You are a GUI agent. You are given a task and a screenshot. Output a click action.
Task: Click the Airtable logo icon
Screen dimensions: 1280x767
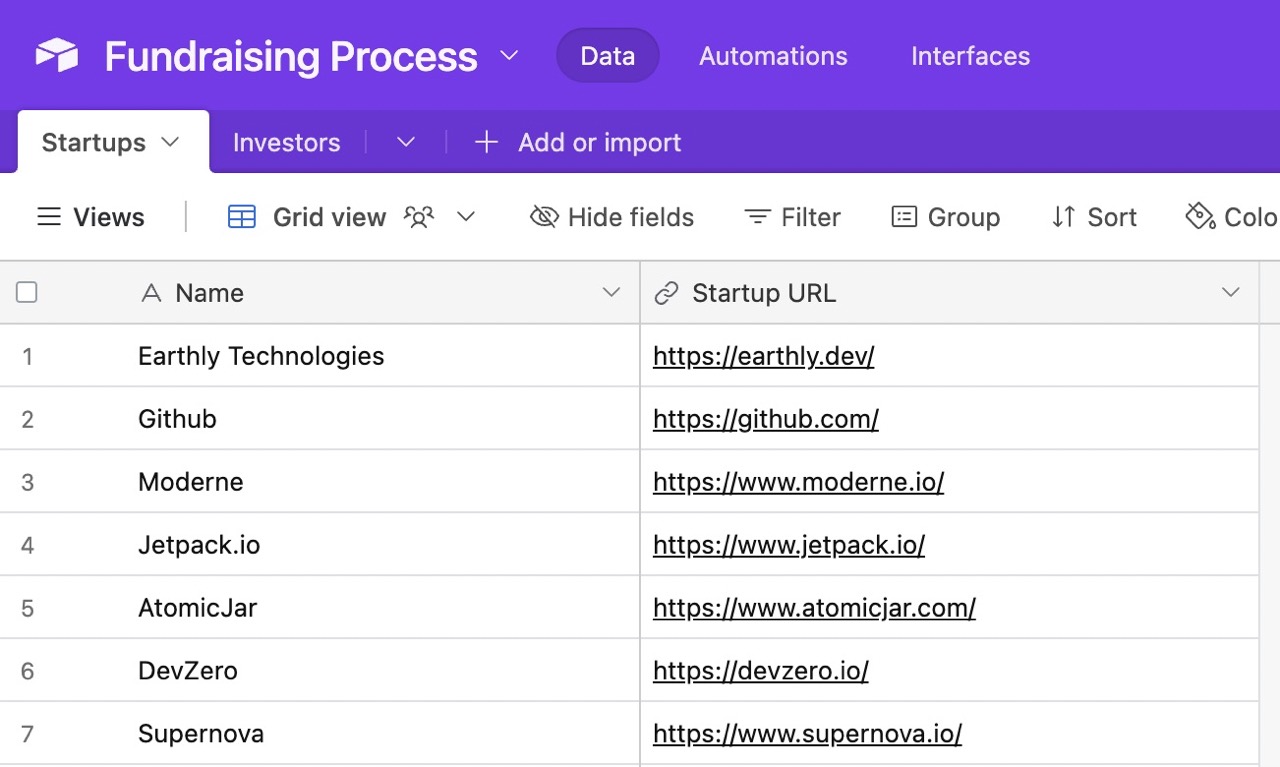click(57, 55)
